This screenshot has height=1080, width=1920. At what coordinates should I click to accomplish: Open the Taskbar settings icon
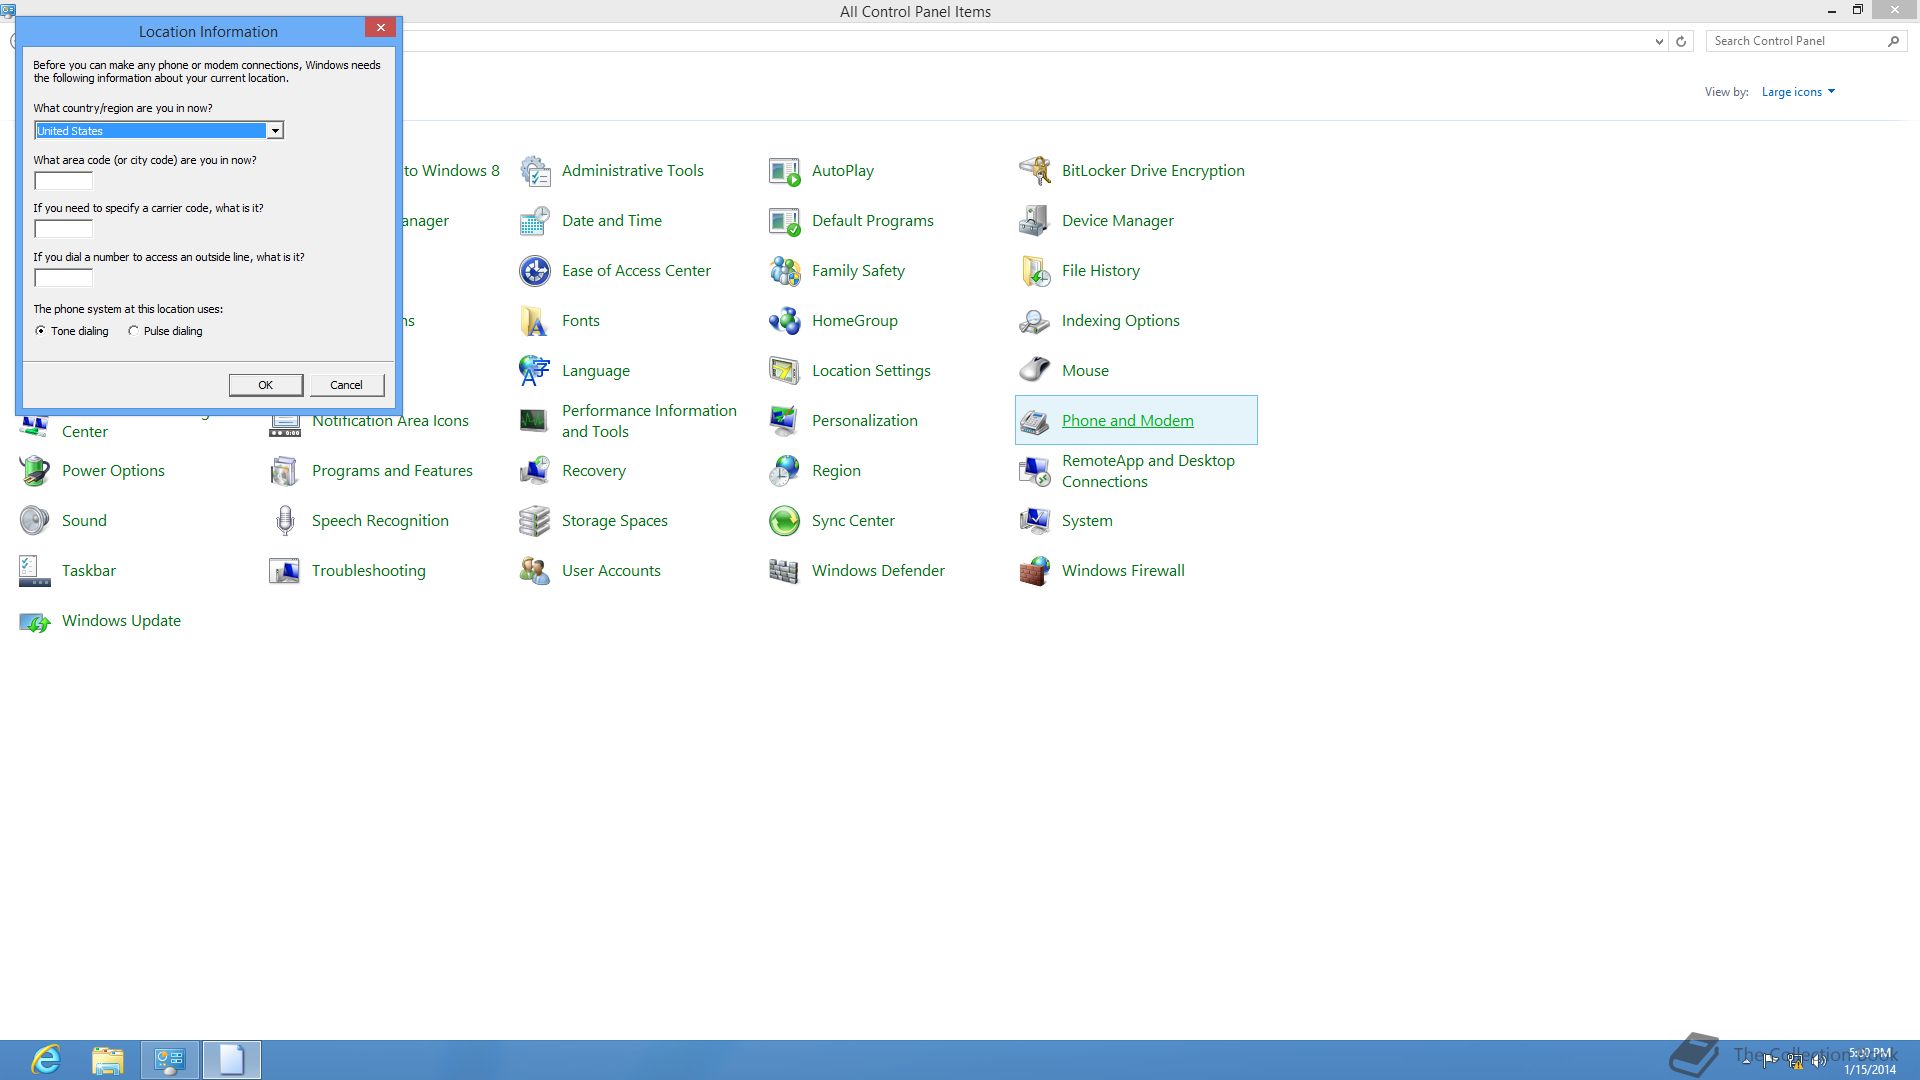click(x=35, y=571)
